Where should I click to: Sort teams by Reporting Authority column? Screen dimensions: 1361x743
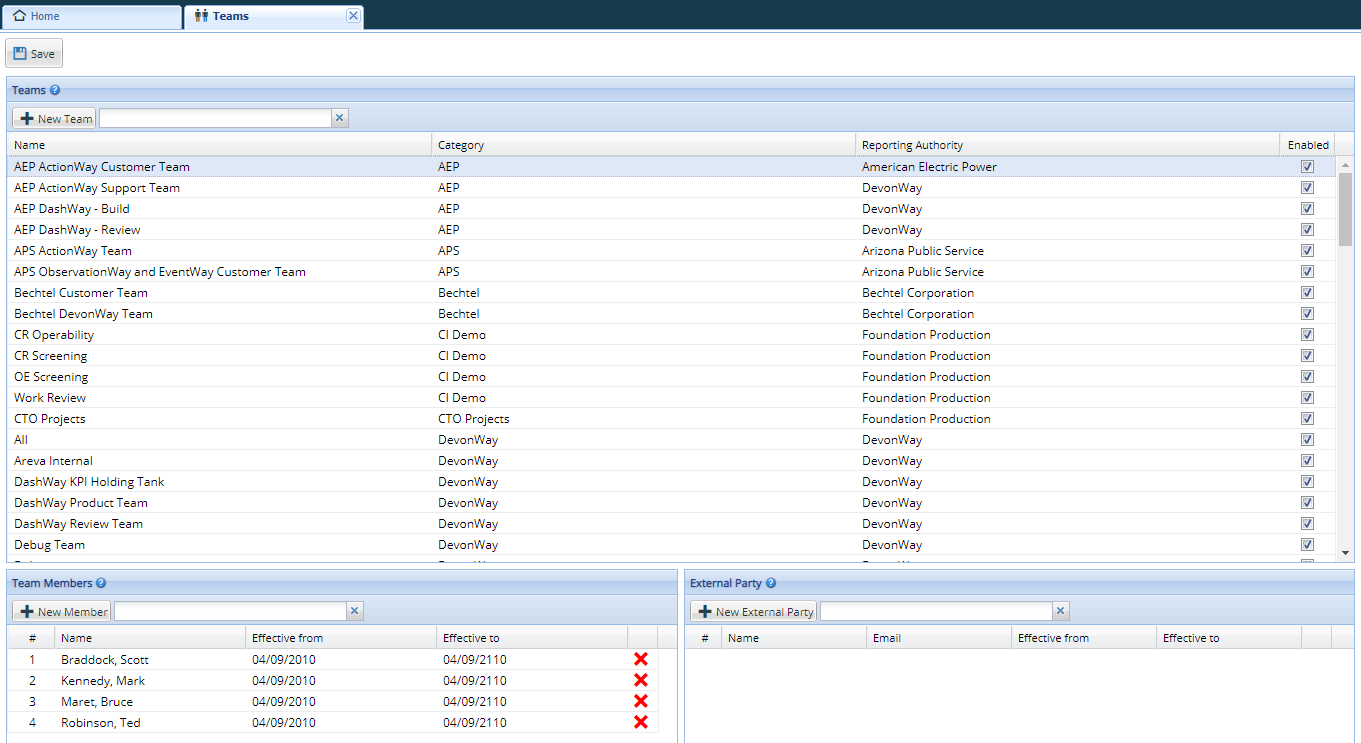point(1068,145)
